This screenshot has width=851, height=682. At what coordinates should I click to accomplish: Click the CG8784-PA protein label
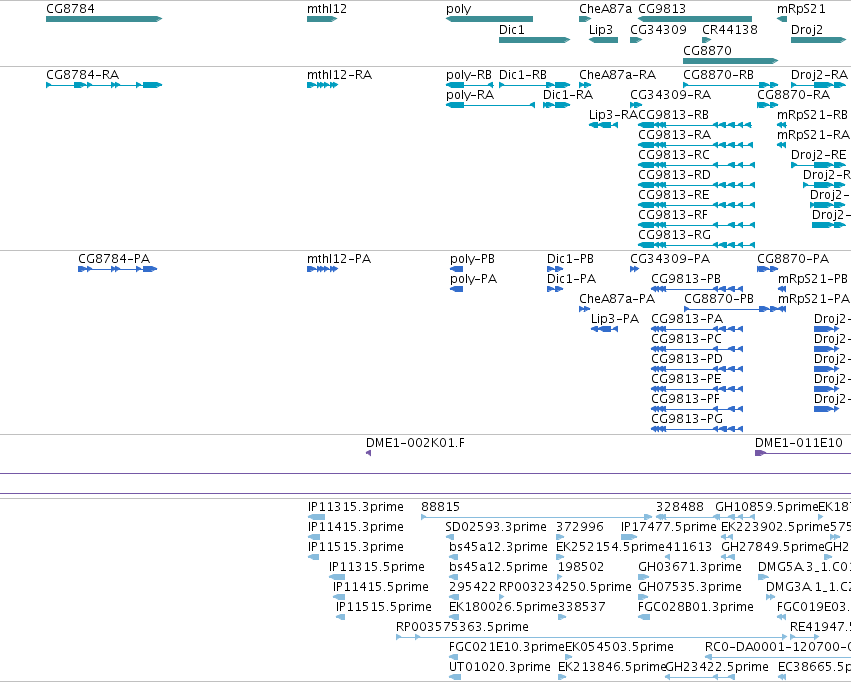(x=114, y=259)
